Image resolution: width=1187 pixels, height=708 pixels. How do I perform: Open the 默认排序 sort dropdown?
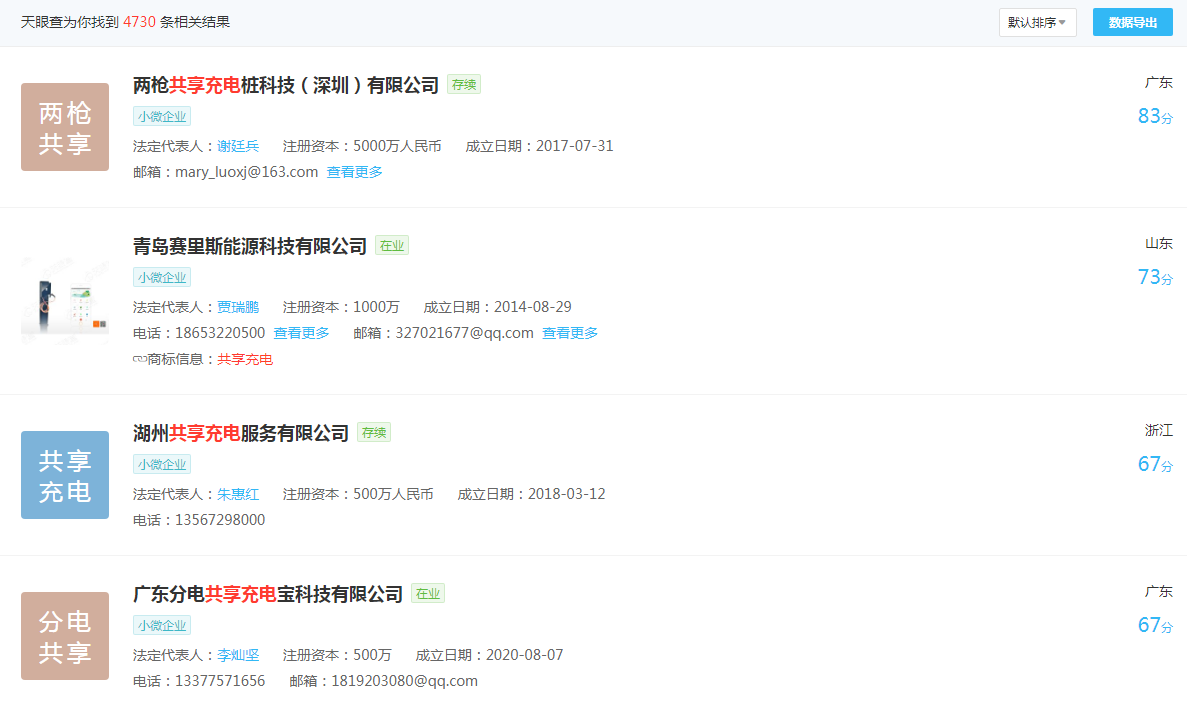click(1037, 23)
